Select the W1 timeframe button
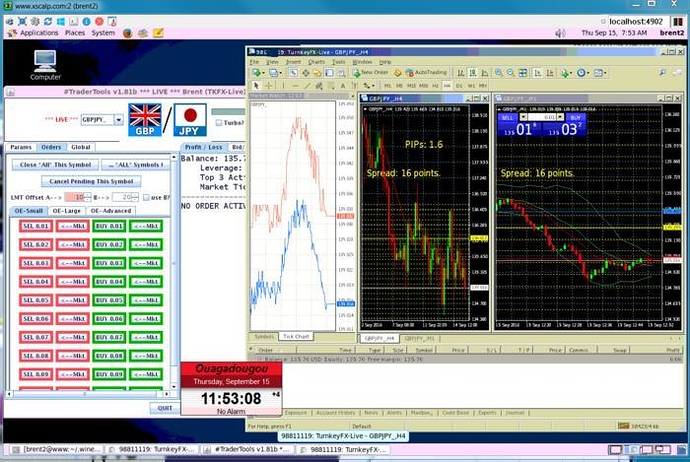 click(471, 85)
